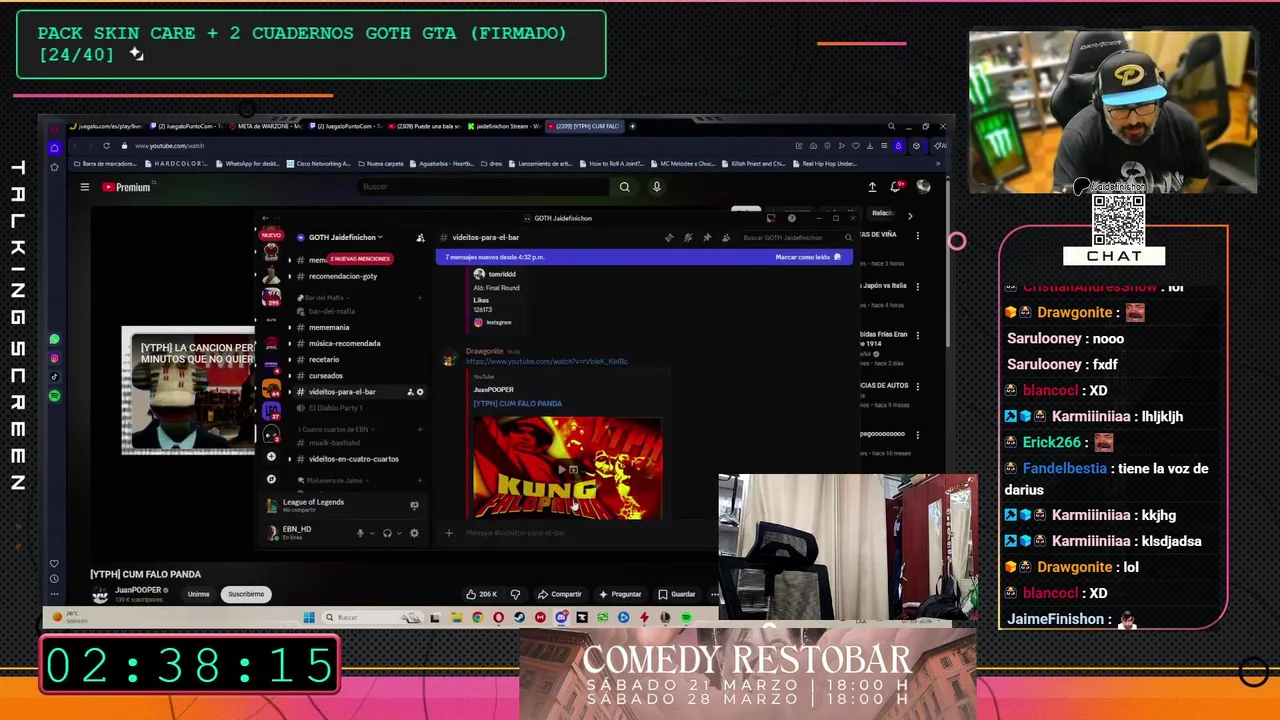The image size is (1280, 720).
Task: Collapse the Cuatro cuartos de EBN category
Action: (337, 429)
